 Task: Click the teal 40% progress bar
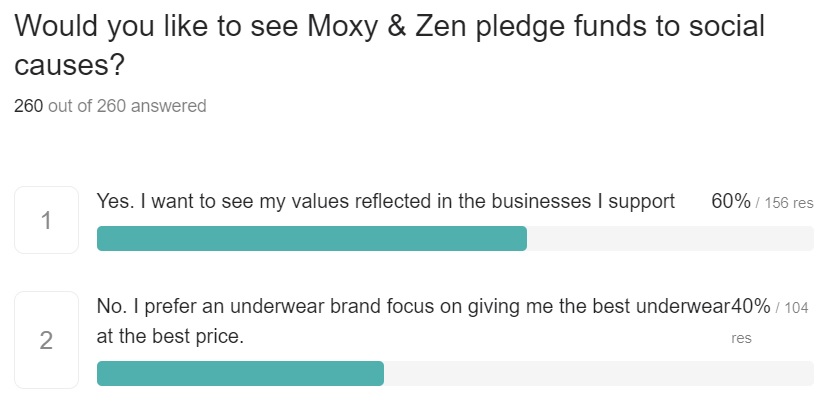tap(240, 374)
